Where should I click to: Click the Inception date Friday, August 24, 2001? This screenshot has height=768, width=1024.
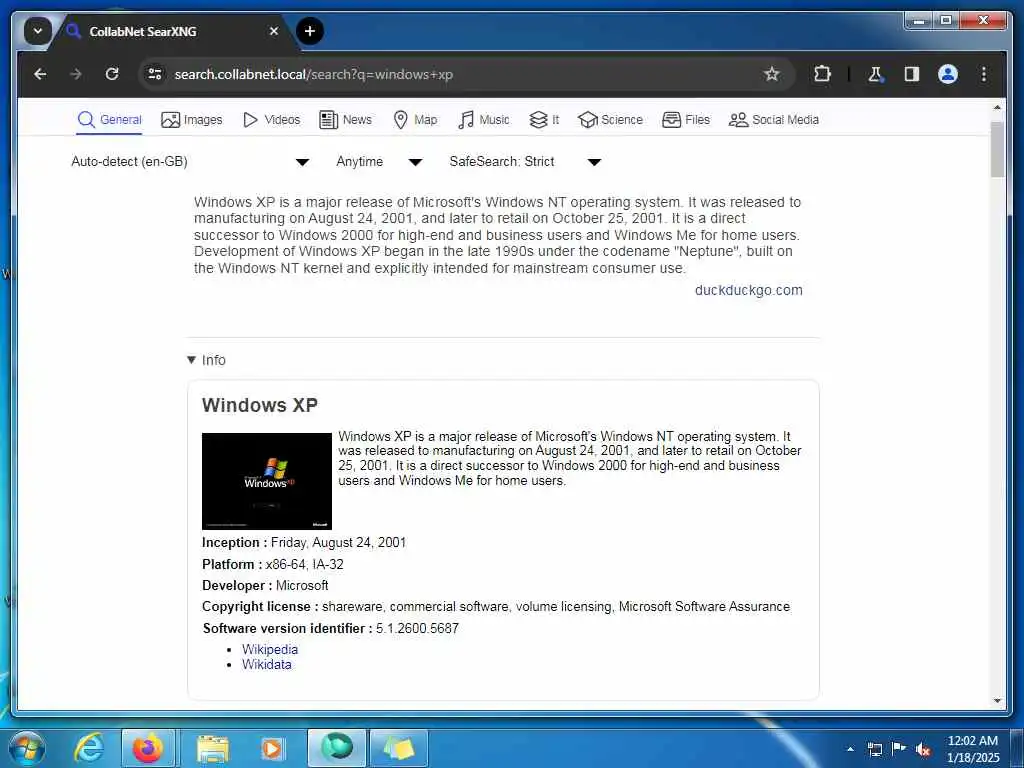click(338, 543)
